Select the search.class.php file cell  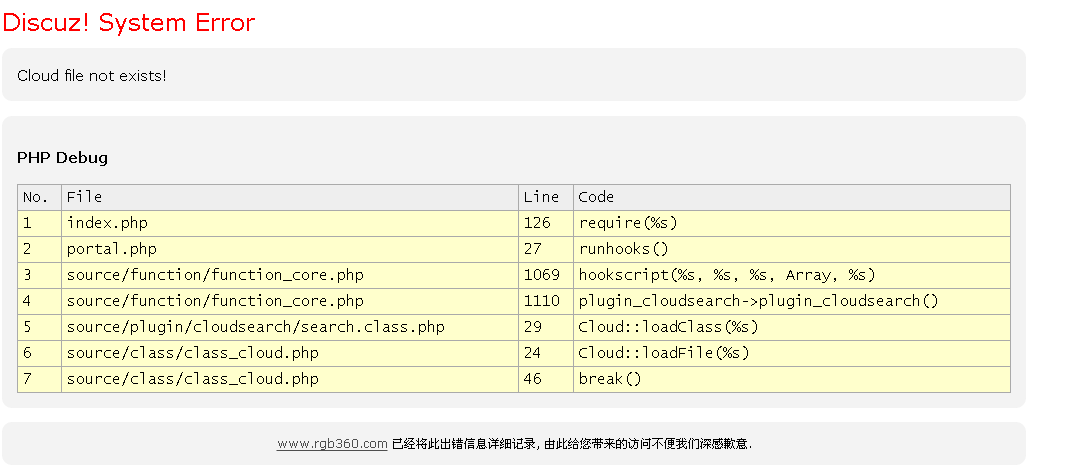point(290,328)
